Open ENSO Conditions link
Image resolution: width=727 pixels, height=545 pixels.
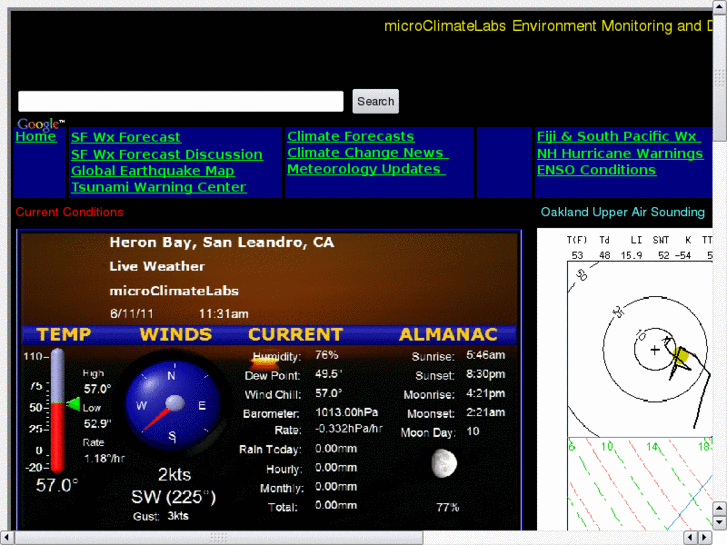(x=596, y=170)
